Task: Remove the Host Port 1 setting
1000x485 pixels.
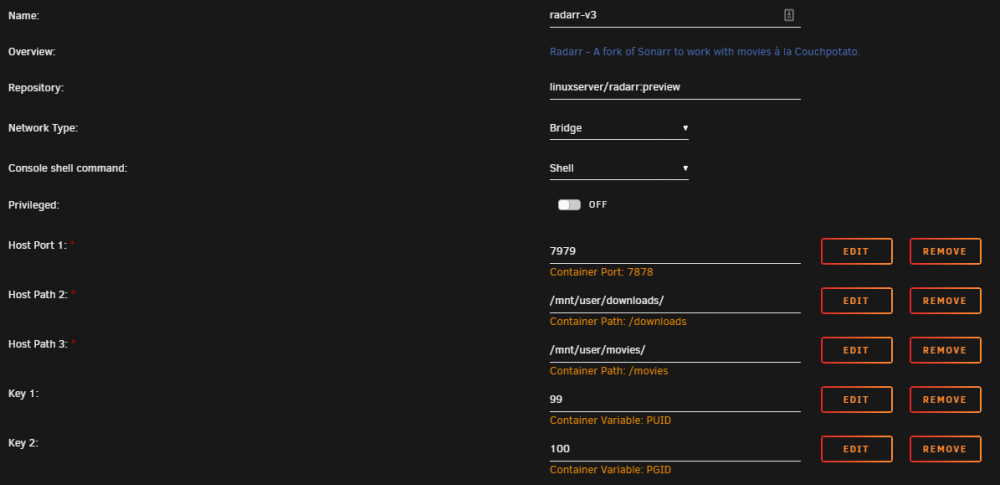Action: coord(945,251)
